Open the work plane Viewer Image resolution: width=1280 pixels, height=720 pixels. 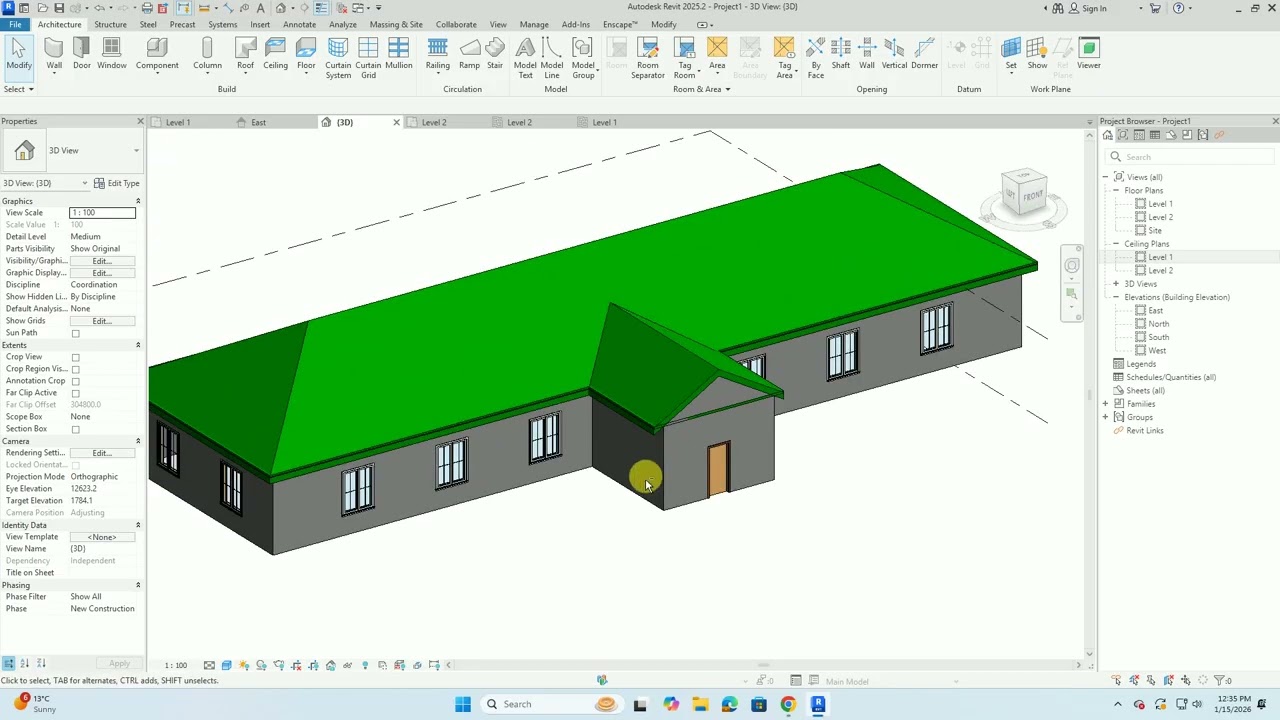1089,54
